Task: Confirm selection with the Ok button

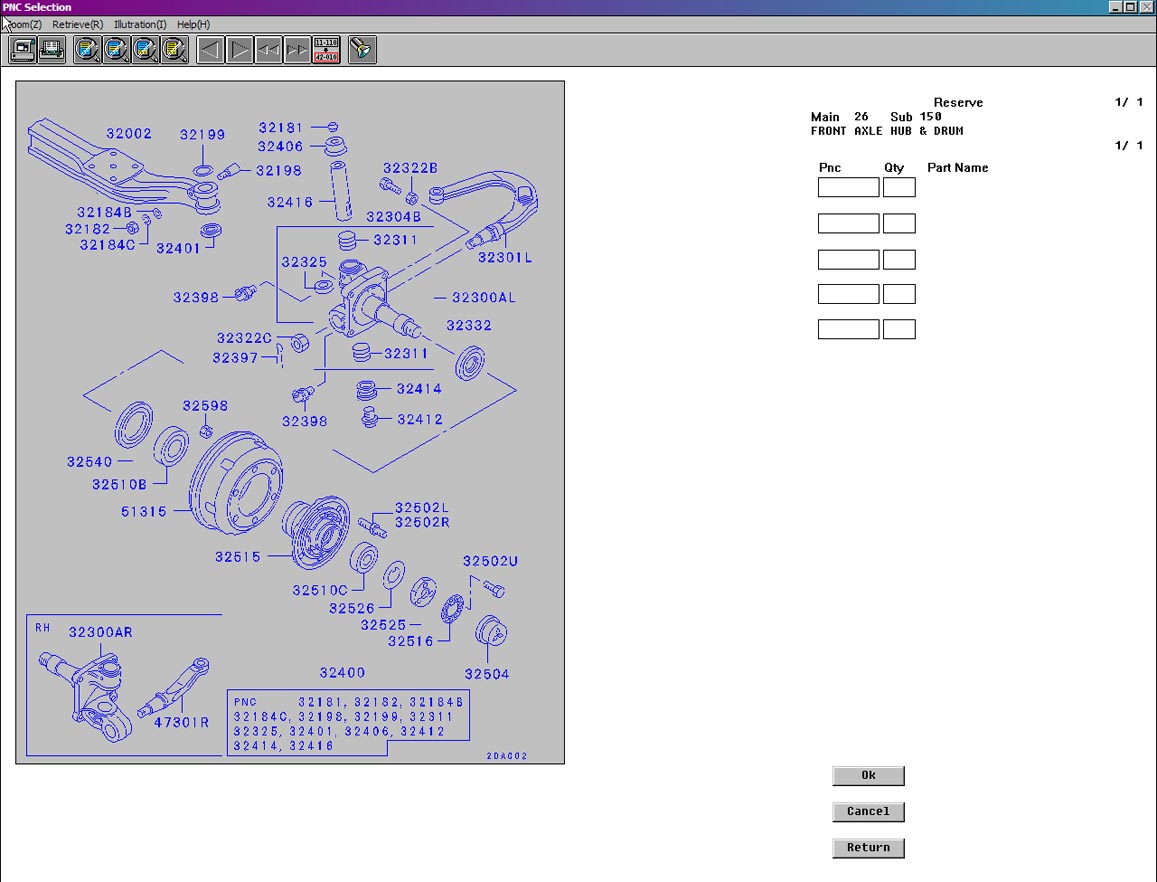Action: (868, 776)
